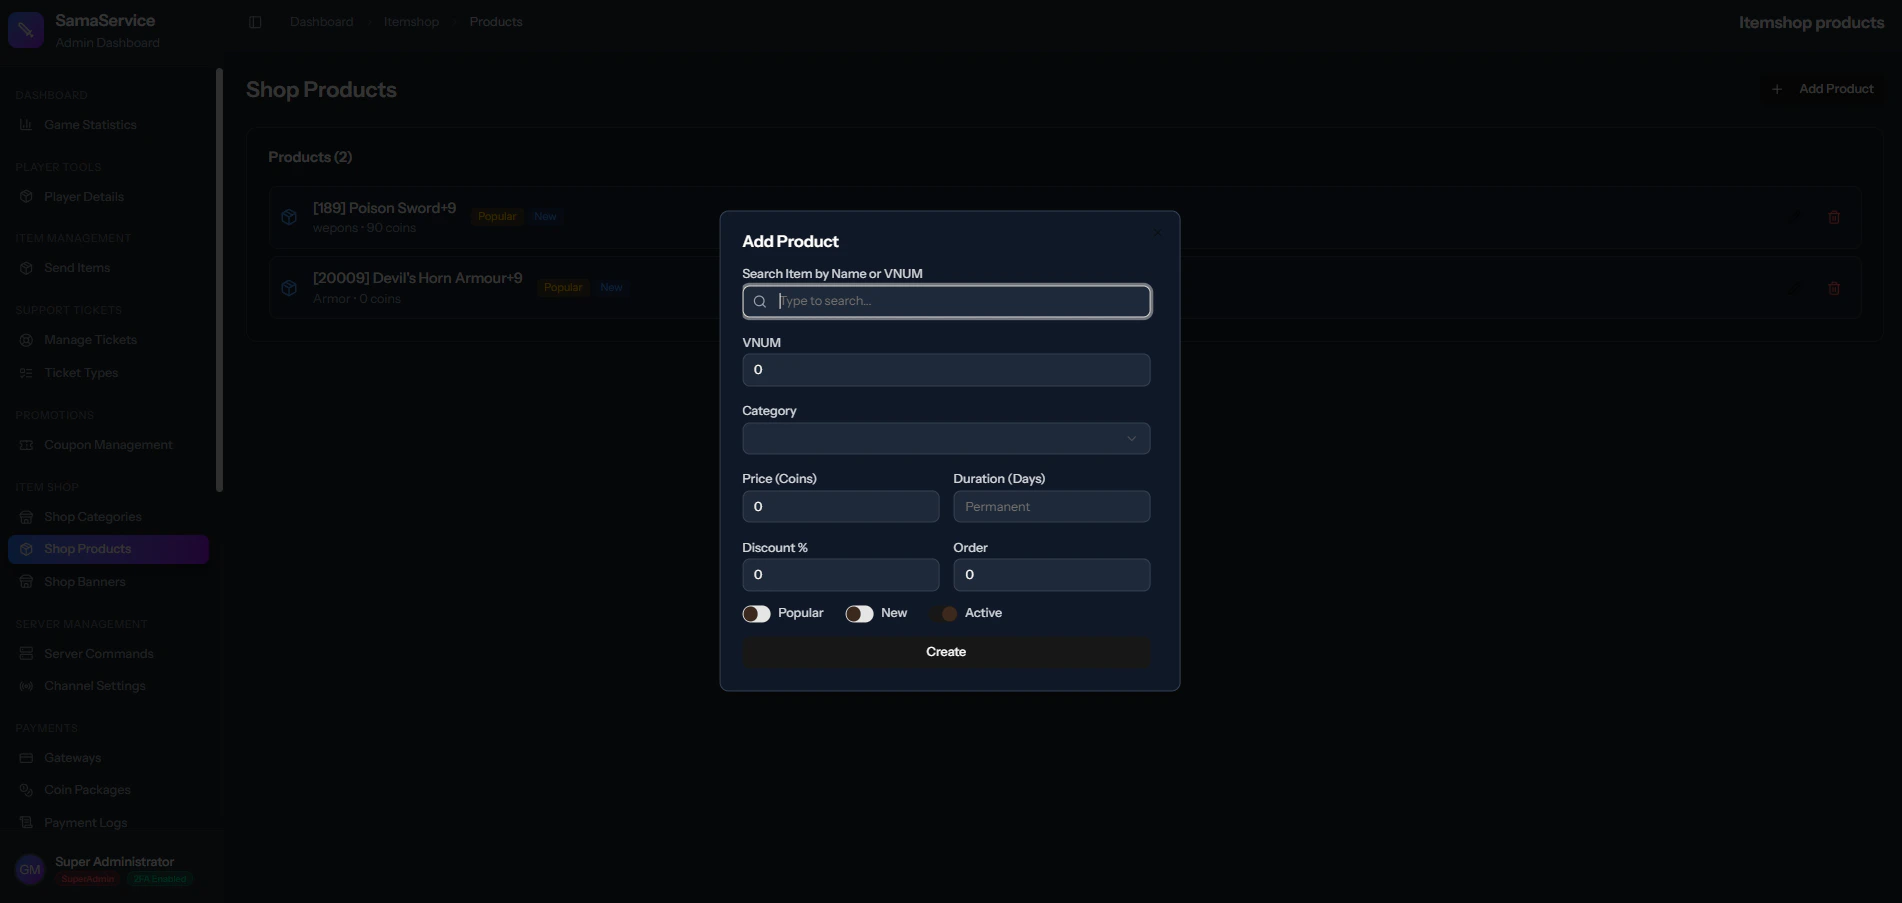Edit Poison Sword+9 via pencil icon
The width and height of the screenshot is (1902, 903).
click(x=1795, y=217)
